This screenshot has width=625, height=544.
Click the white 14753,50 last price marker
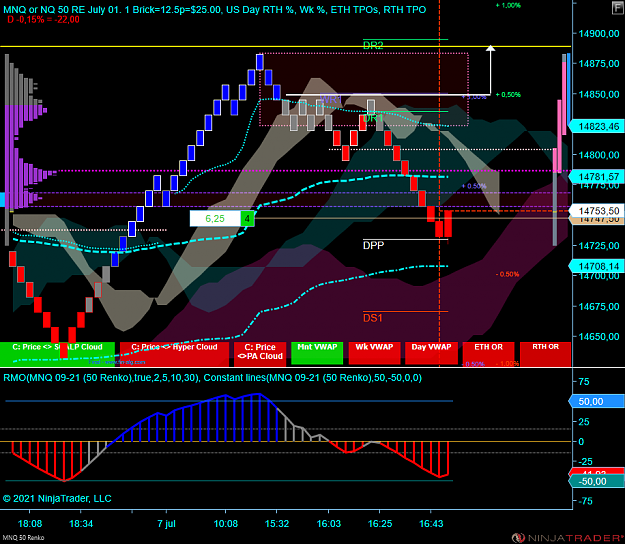click(x=596, y=211)
